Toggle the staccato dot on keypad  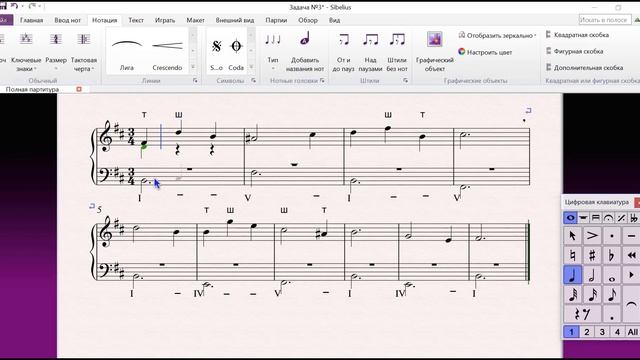pos(611,236)
